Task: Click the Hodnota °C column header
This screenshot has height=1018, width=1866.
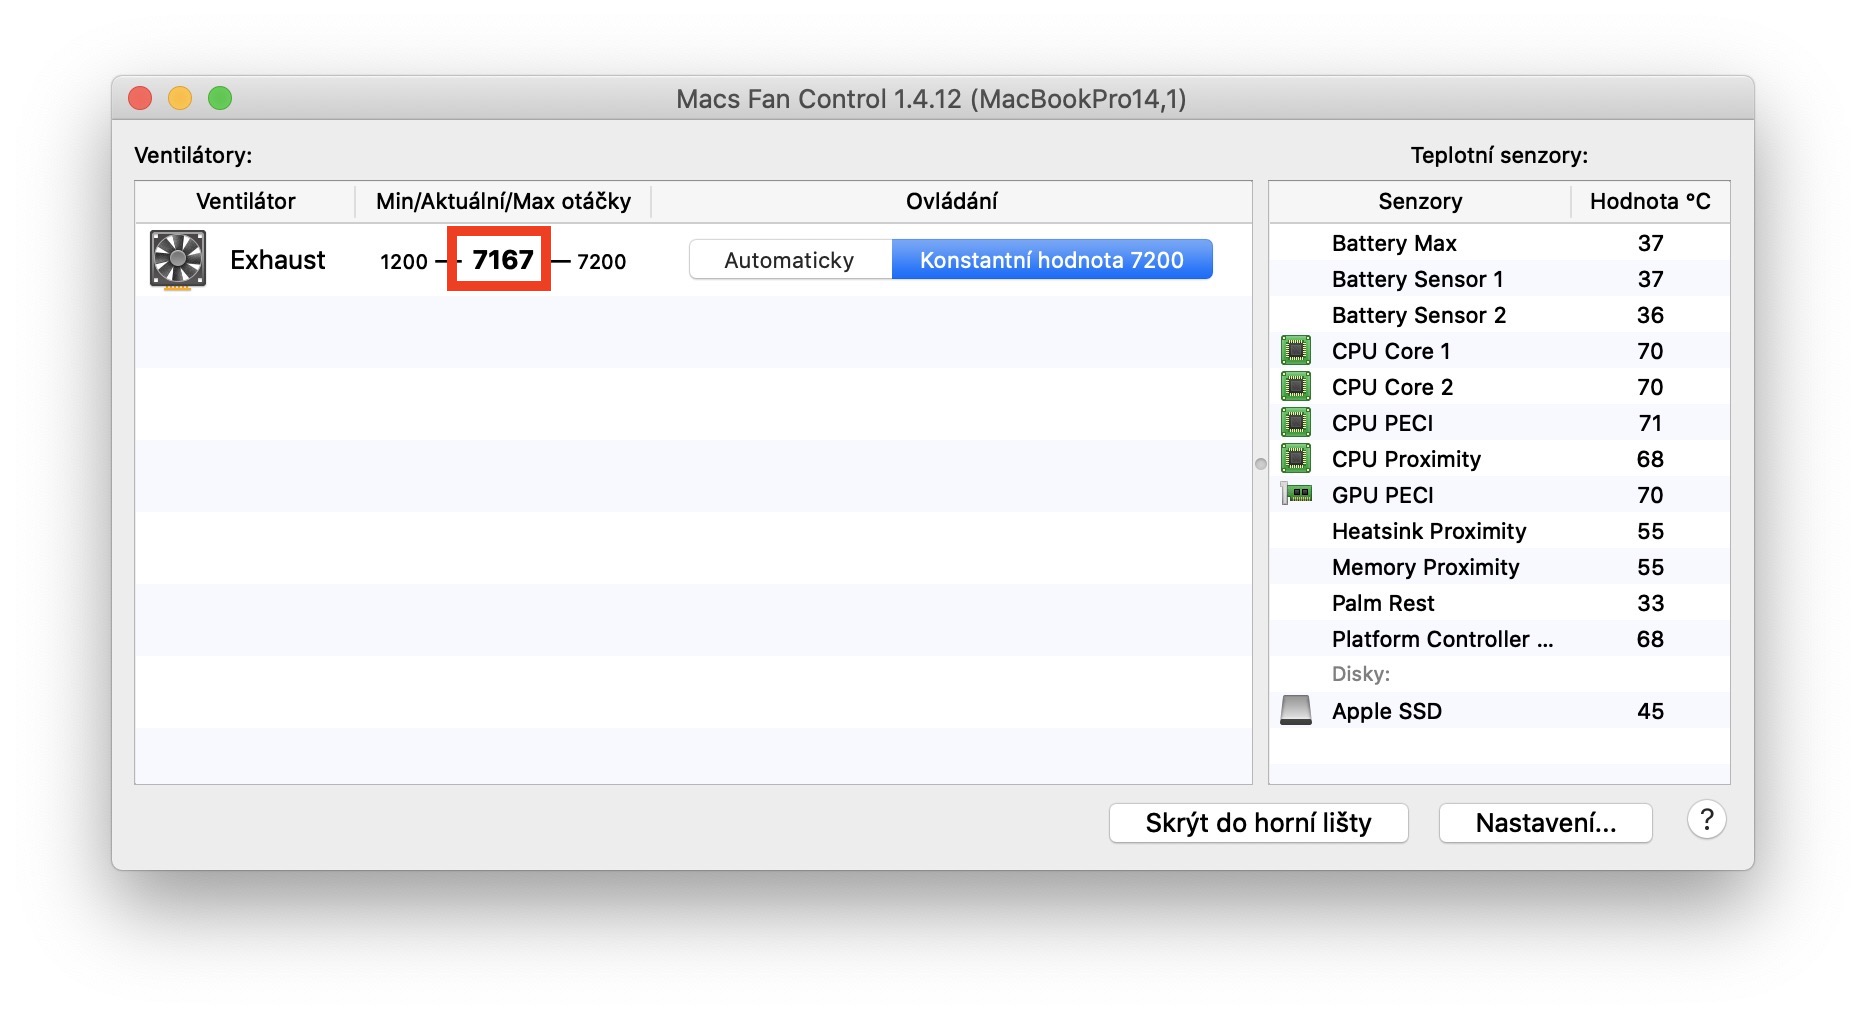Action: coord(1650,201)
